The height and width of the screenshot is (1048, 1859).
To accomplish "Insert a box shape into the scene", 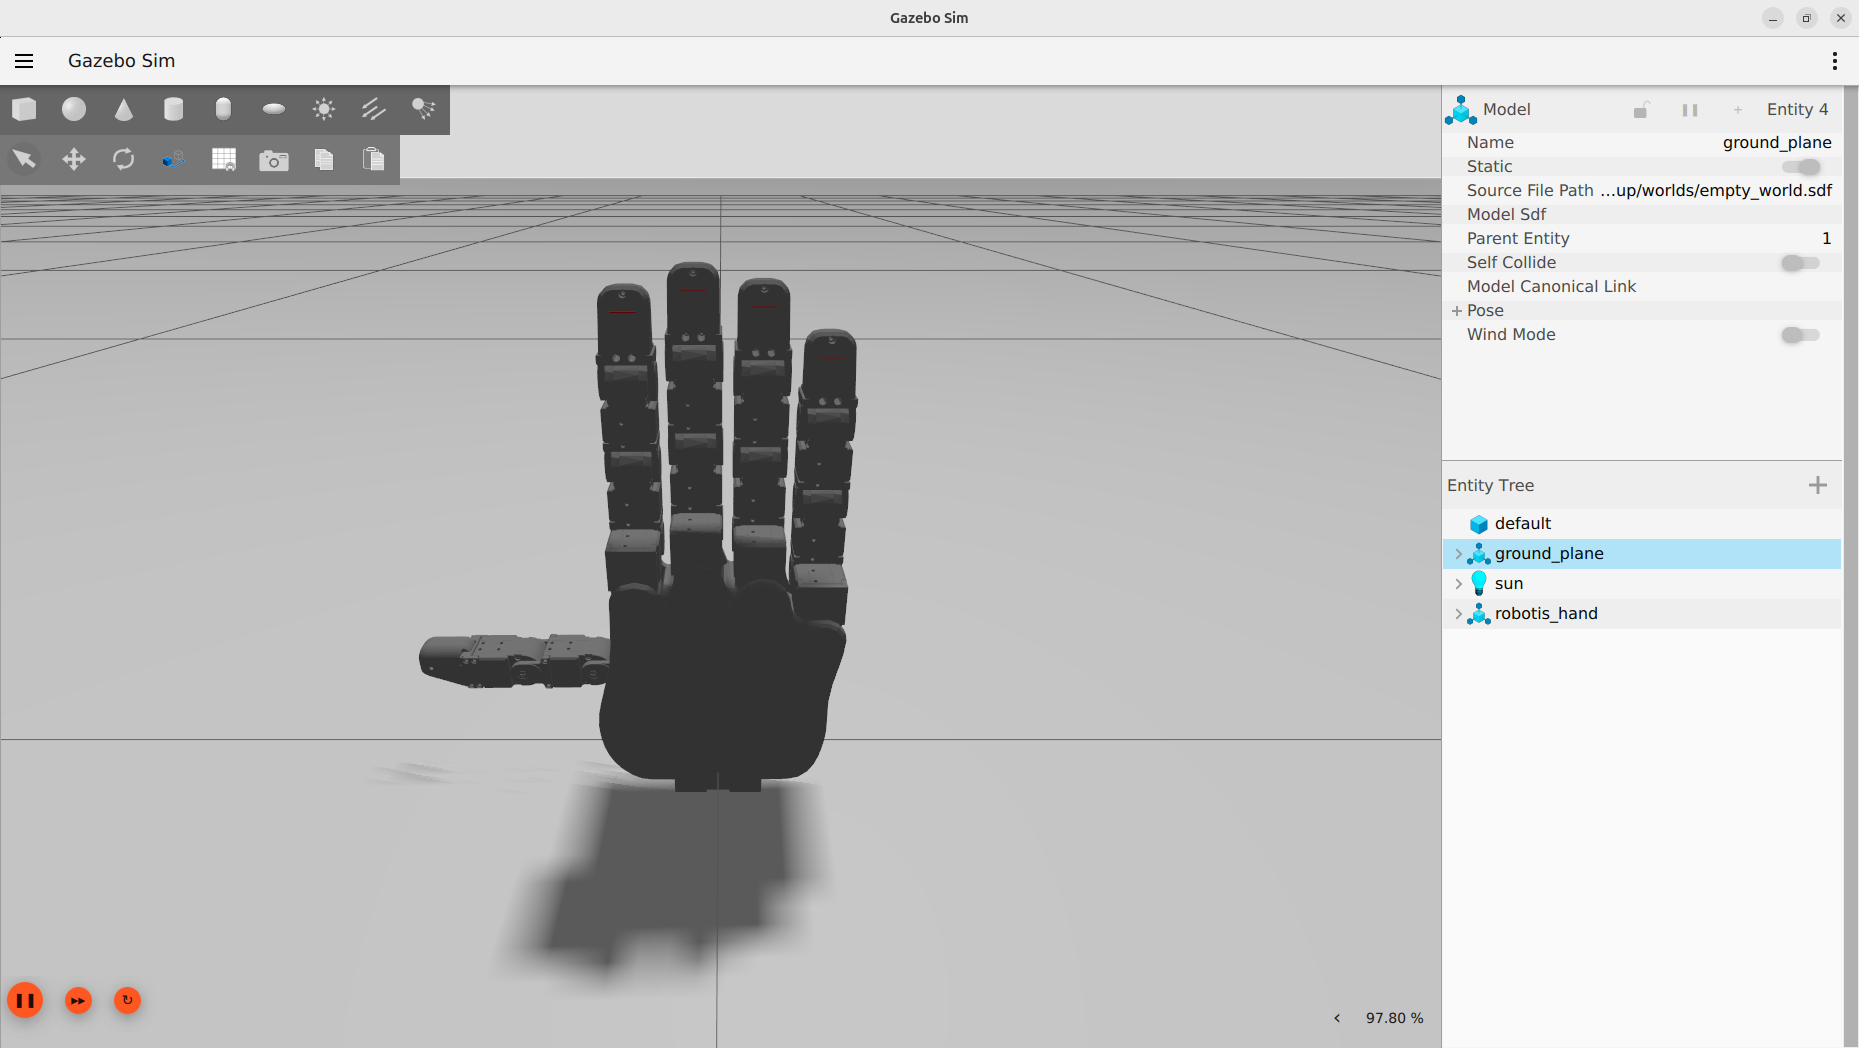I will (24, 109).
